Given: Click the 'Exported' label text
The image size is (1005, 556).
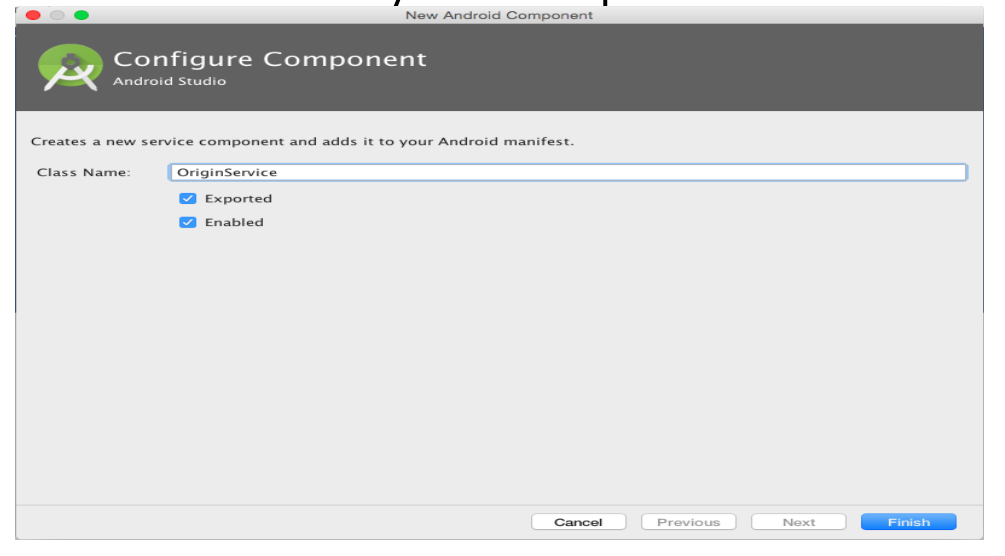Looking at the screenshot, I should point(238,199).
